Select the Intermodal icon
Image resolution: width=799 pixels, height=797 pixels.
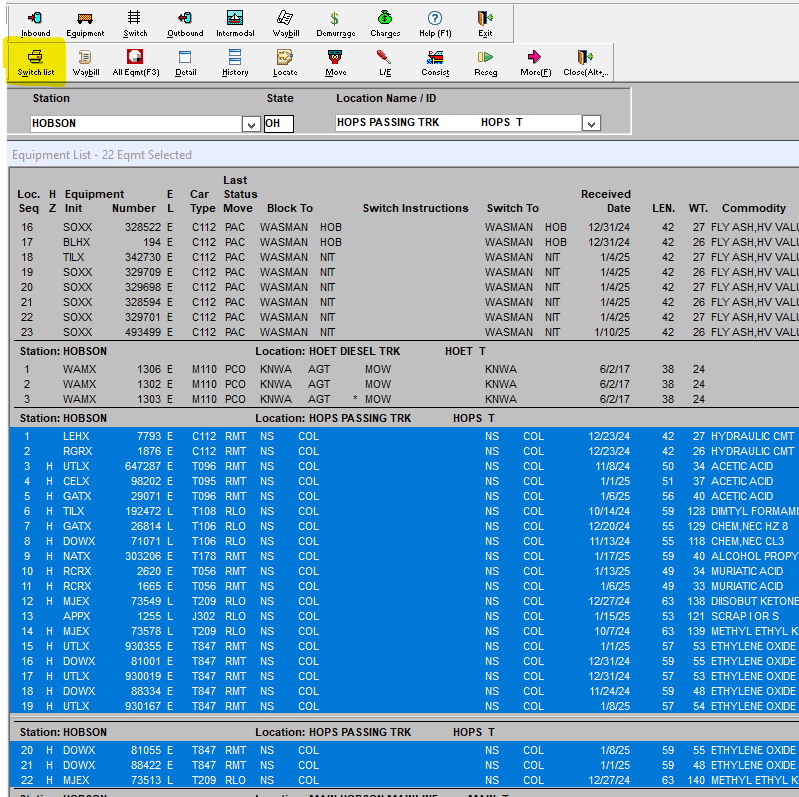tap(235, 24)
